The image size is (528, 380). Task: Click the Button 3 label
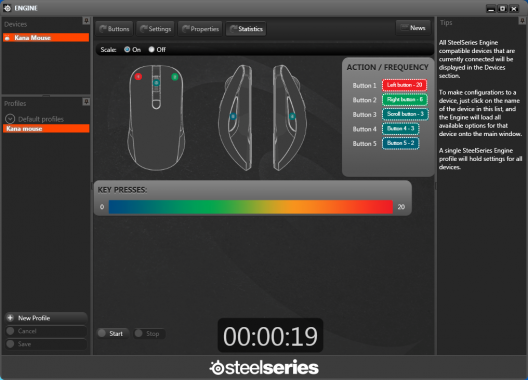(364, 115)
